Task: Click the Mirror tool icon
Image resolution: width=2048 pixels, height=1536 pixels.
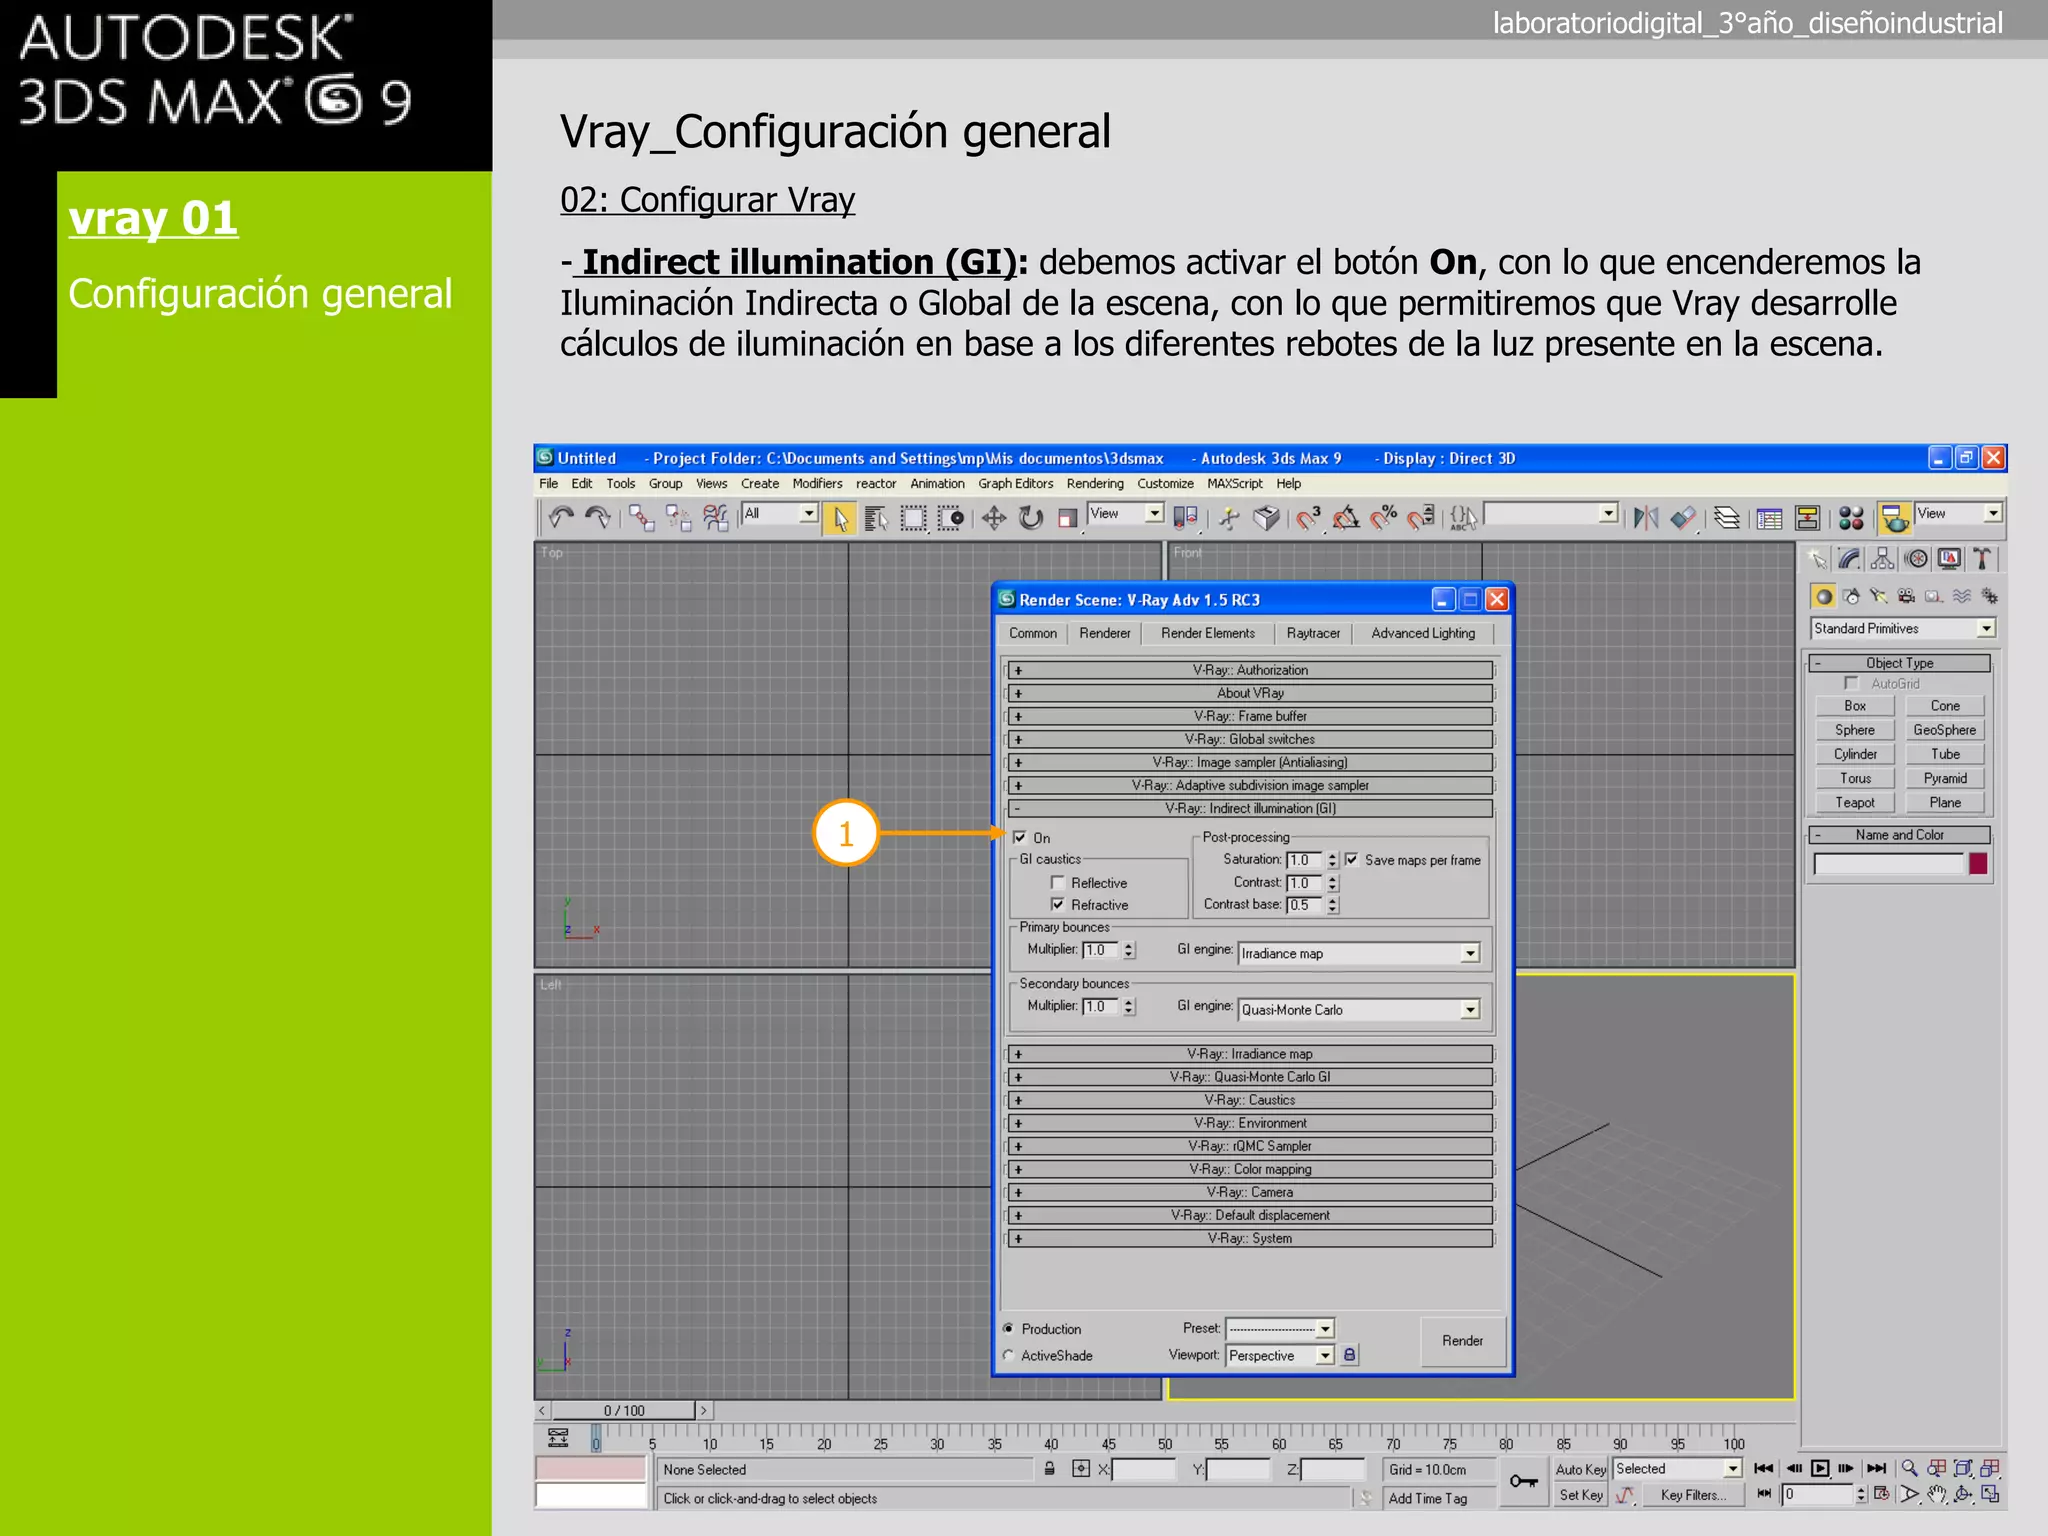Action: (1646, 517)
